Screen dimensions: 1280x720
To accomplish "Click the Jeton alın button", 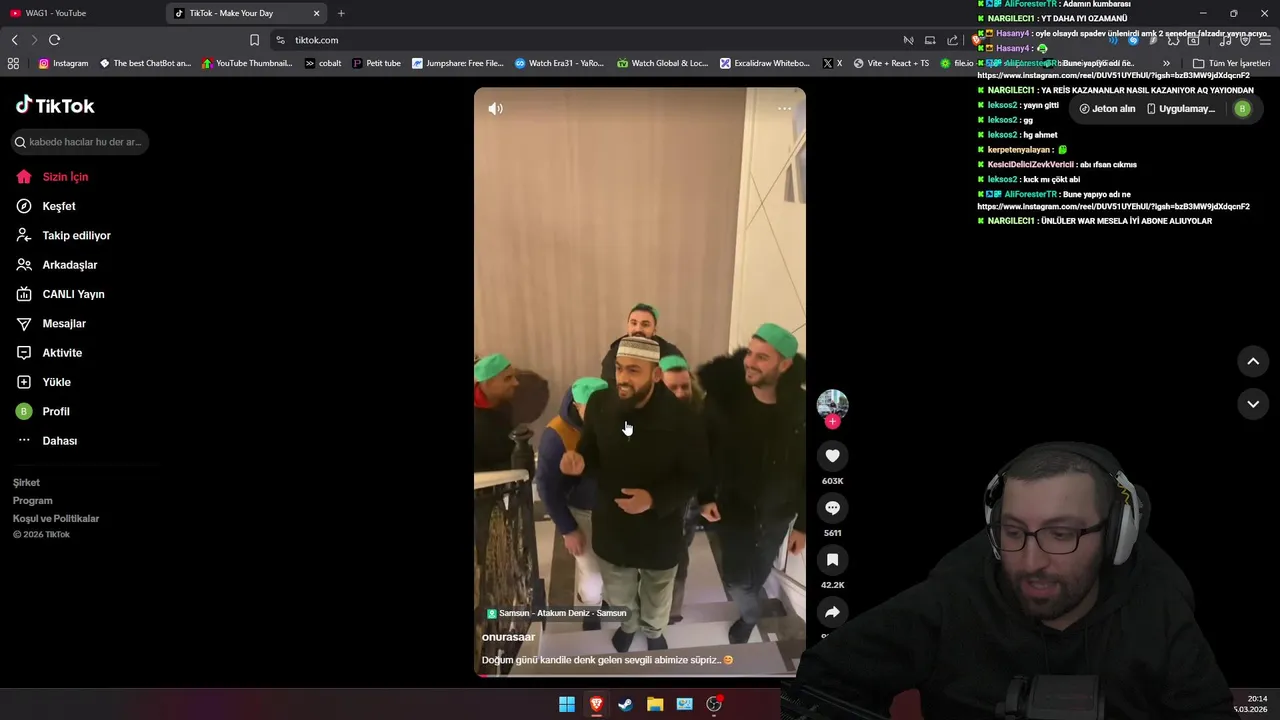I will (1107, 109).
